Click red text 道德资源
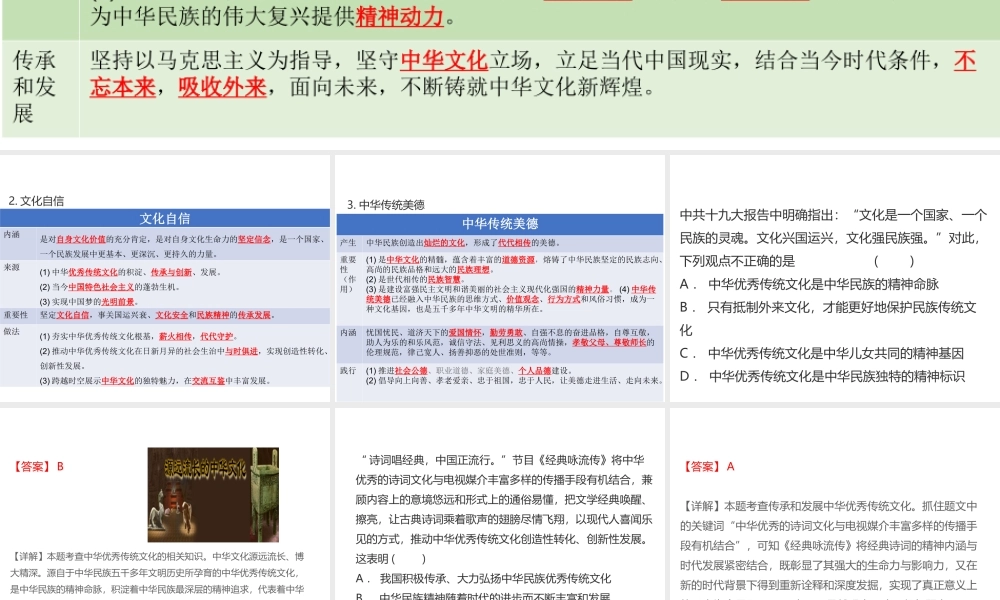Viewport: 1000px width, 600px height. click(x=518, y=260)
